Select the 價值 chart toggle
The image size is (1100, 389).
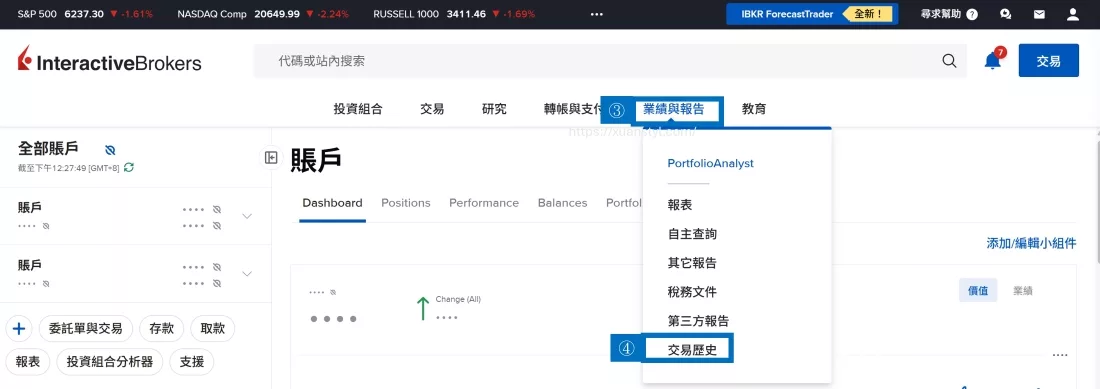pos(978,291)
